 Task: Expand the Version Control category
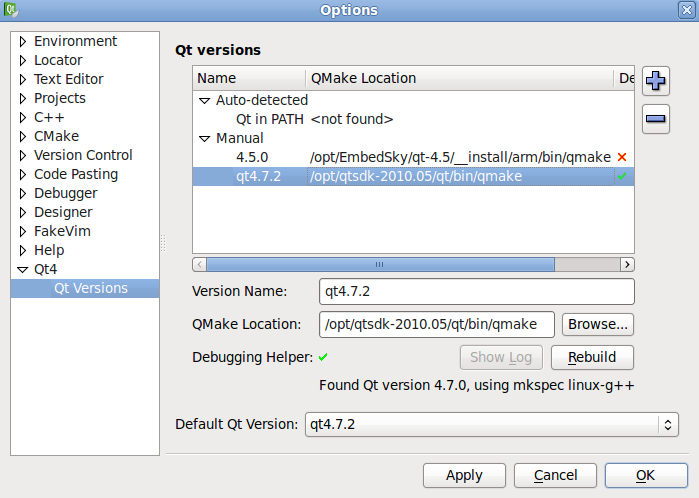pos(23,155)
